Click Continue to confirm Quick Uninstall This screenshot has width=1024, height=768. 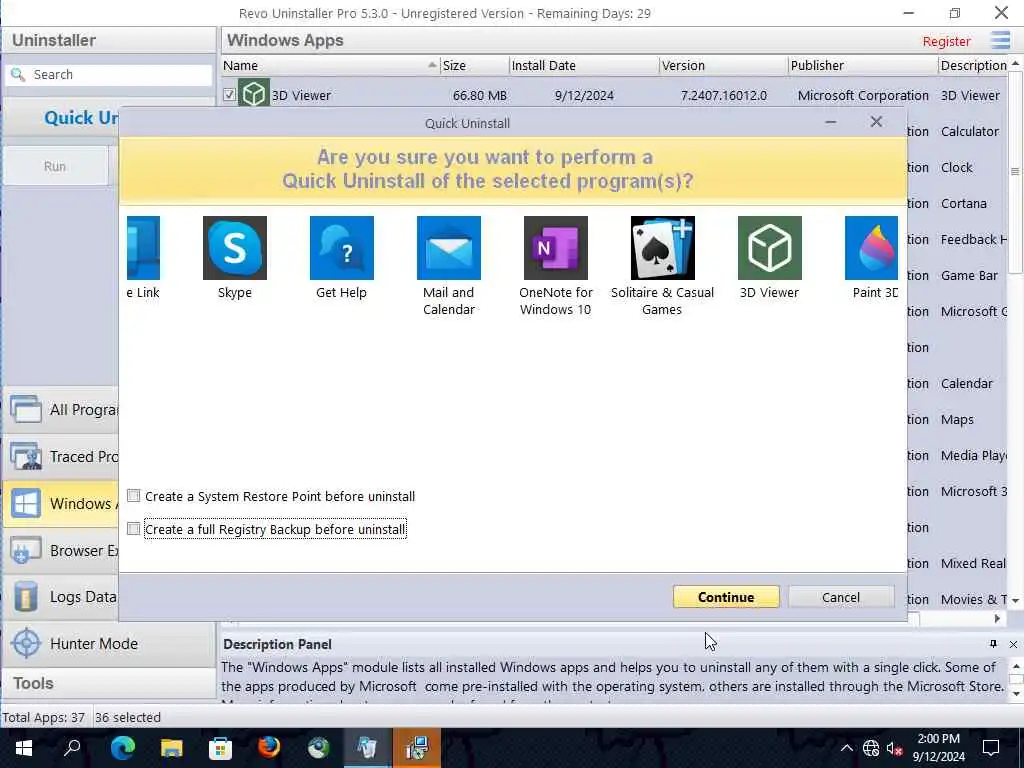(x=726, y=597)
